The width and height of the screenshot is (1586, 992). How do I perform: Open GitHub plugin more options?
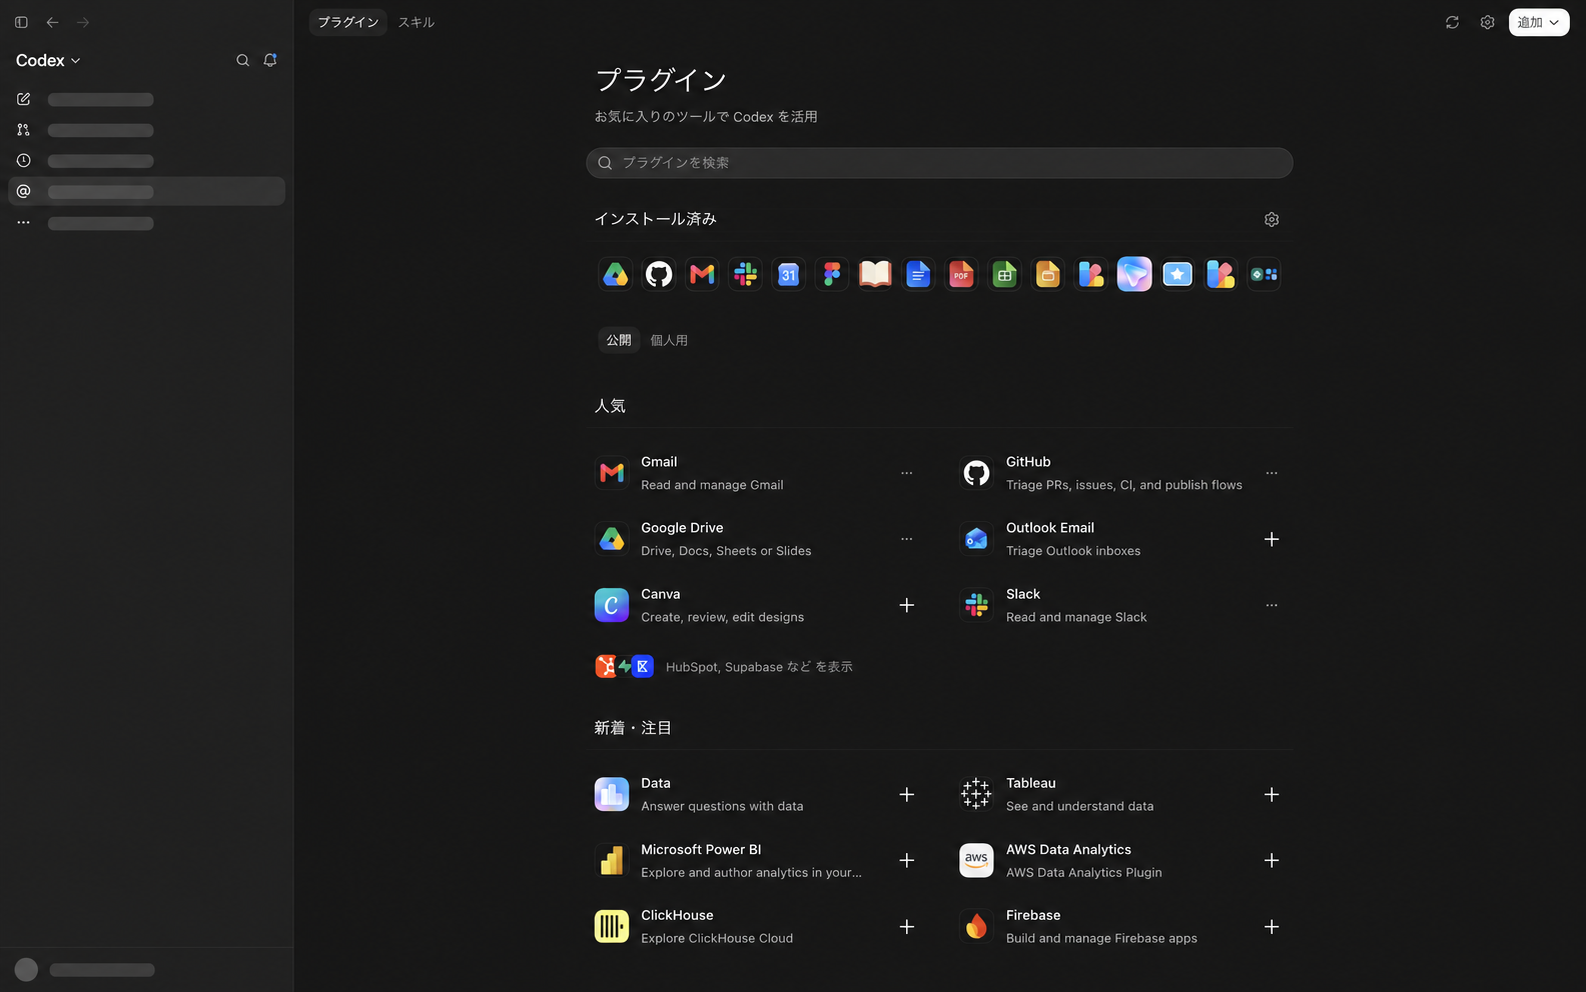1271,473
